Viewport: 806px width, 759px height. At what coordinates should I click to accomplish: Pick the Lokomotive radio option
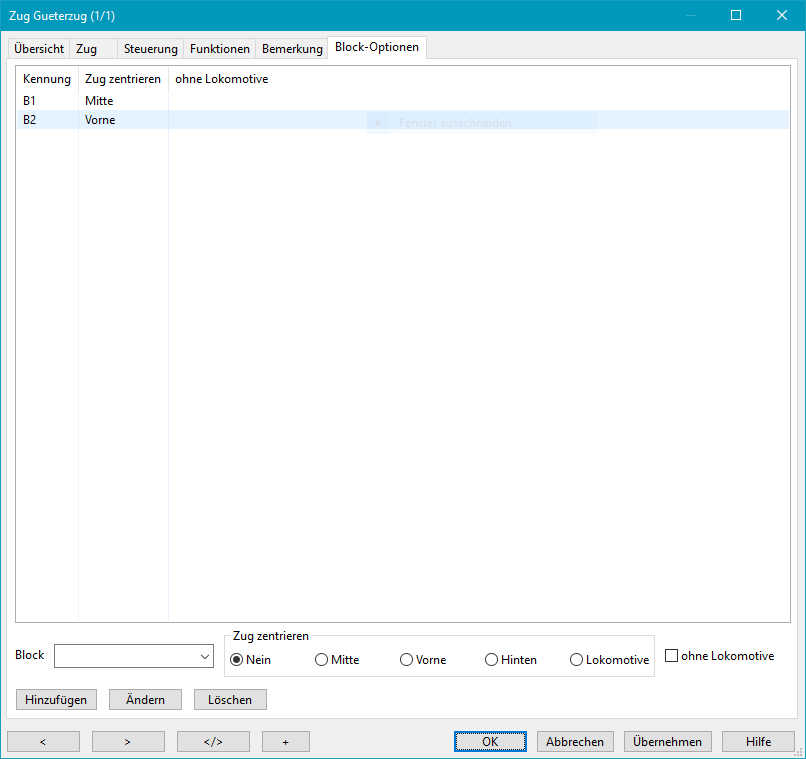(577, 660)
